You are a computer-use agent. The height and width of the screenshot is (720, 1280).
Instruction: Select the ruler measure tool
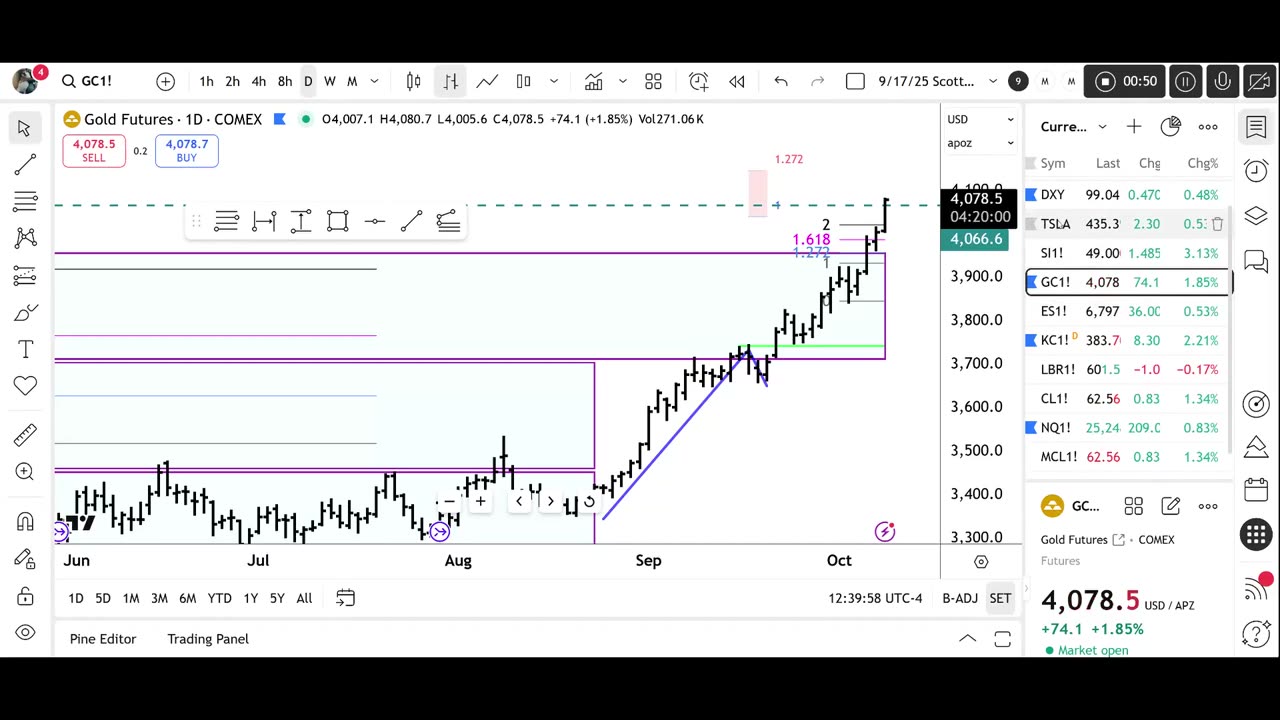coord(25,434)
